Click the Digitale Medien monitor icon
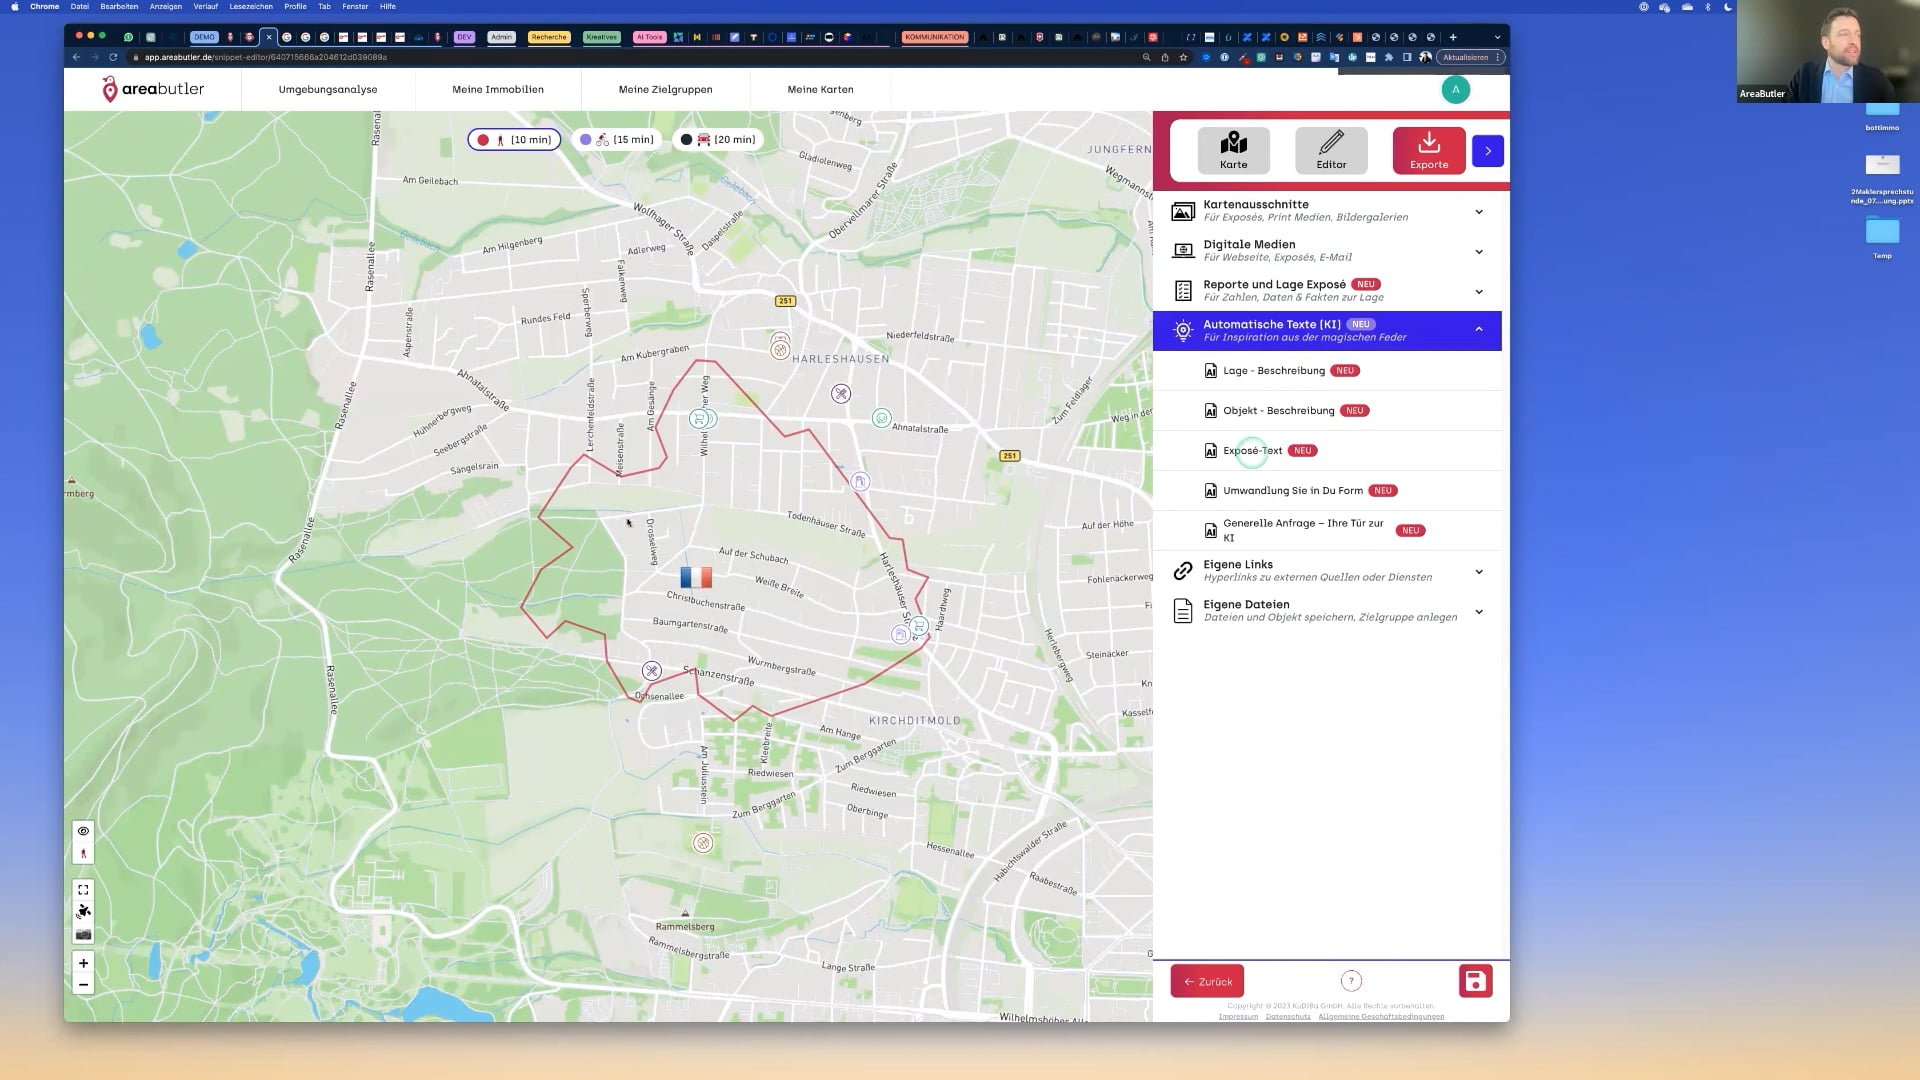Image resolution: width=1920 pixels, height=1080 pixels. (1183, 251)
